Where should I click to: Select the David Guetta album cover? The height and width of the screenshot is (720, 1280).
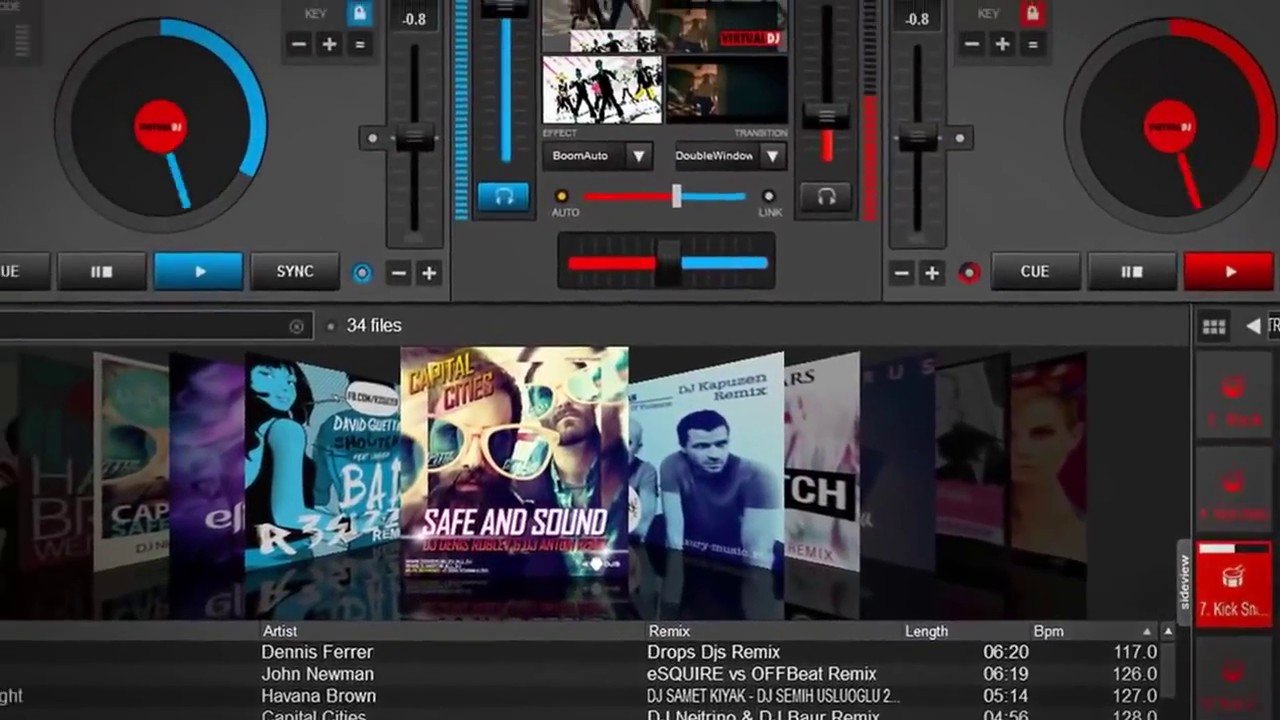tap(322, 460)
